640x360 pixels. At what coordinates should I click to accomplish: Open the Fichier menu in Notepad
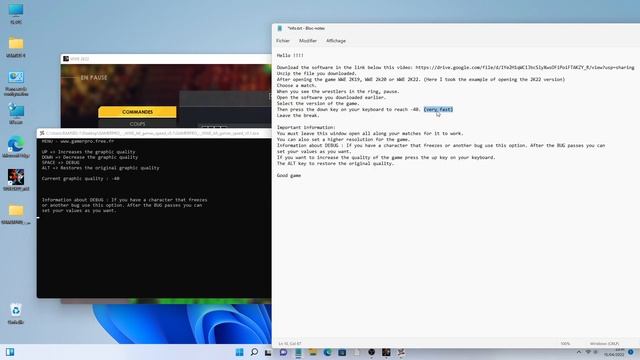point(283,41)
